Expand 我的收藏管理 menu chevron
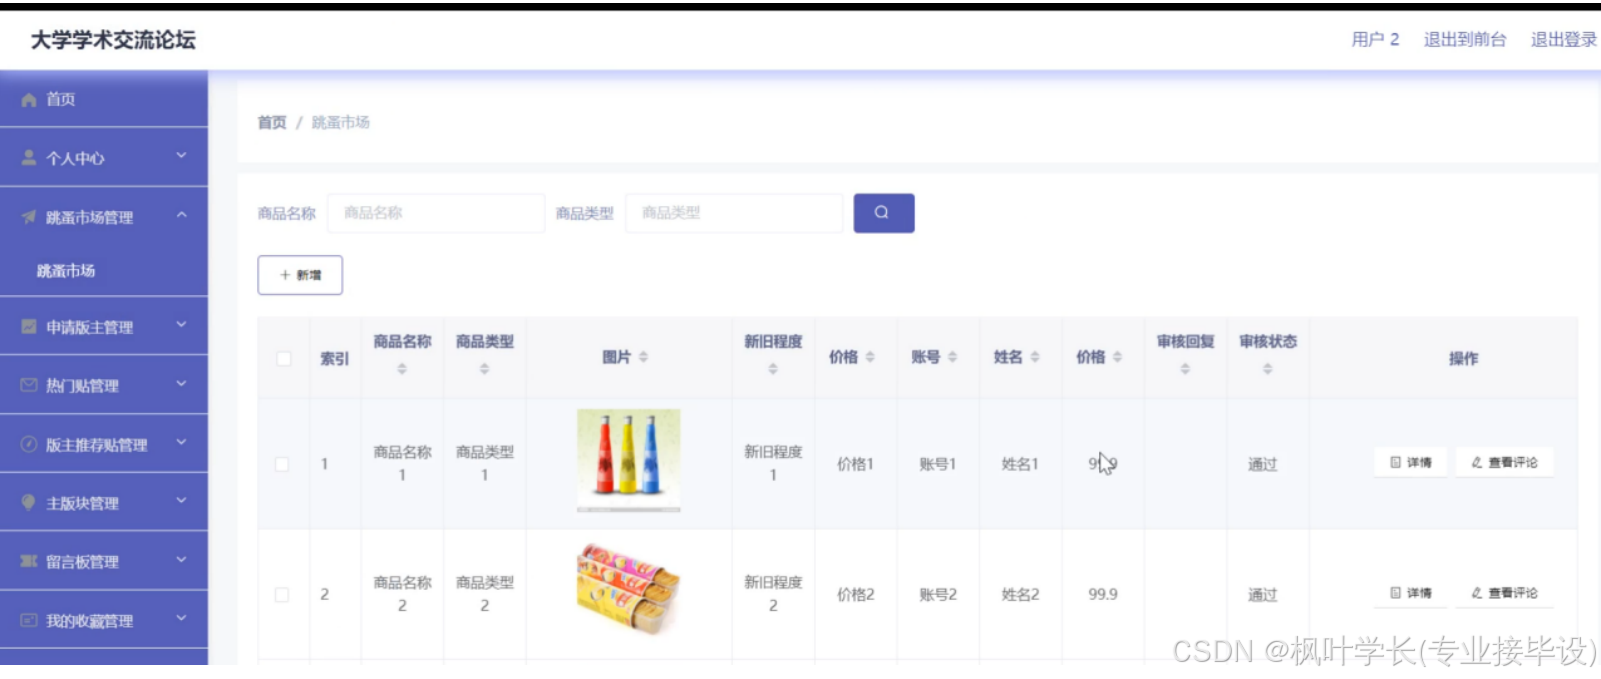The height and width of the screenshot is (679, 1601). pyautogui.click(x=181, y=618)
